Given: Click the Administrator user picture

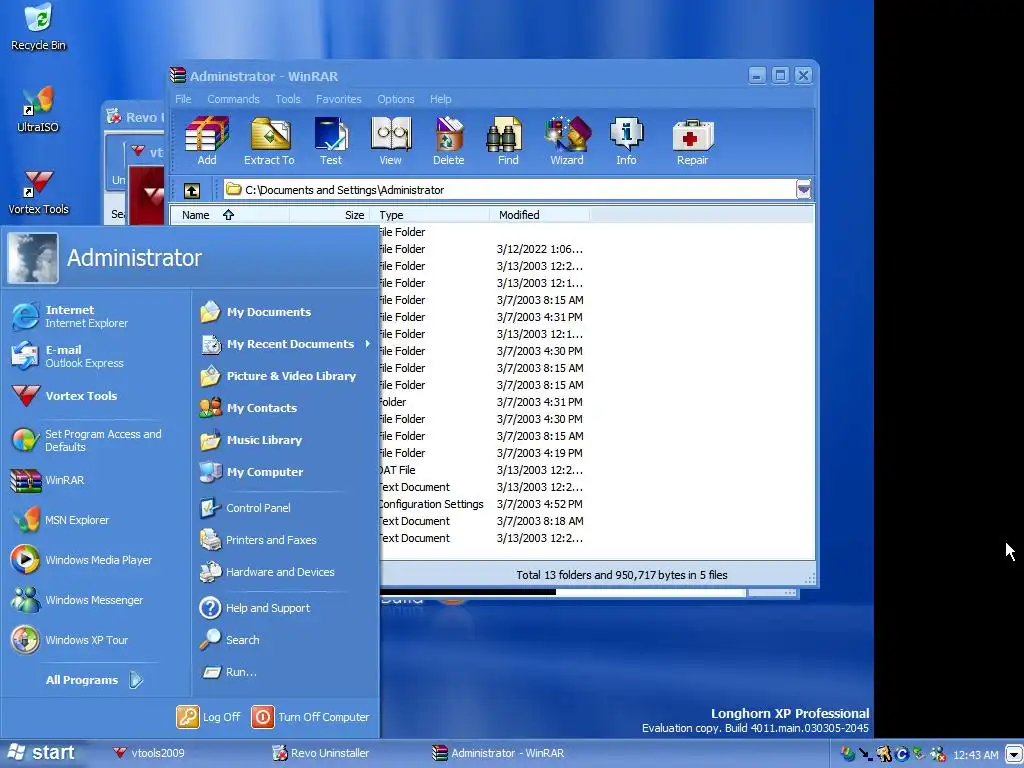Looking at the screenshot, I should click(x=33, y=257).
